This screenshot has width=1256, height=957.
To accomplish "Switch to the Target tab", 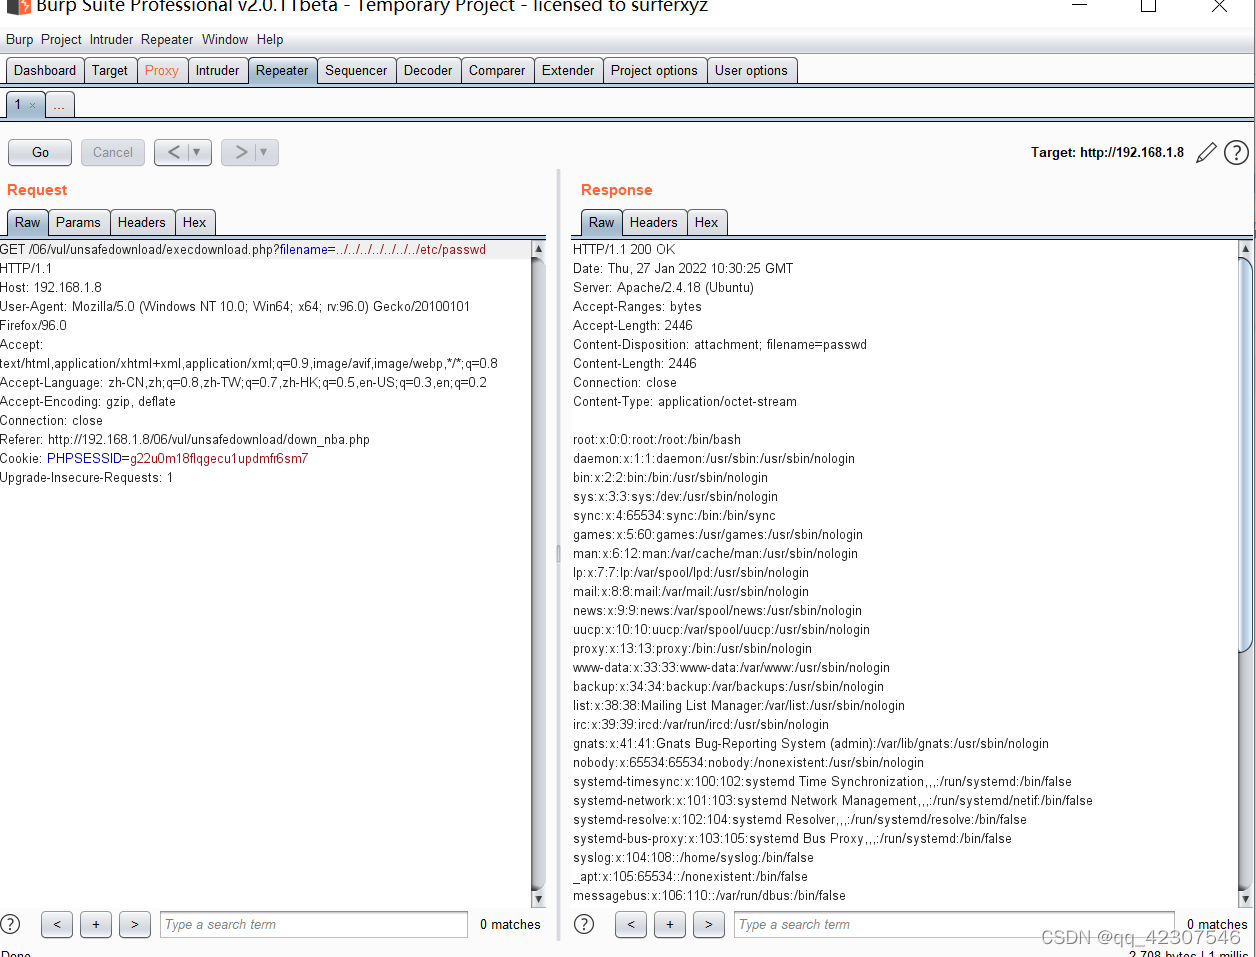I will [110, 71].
